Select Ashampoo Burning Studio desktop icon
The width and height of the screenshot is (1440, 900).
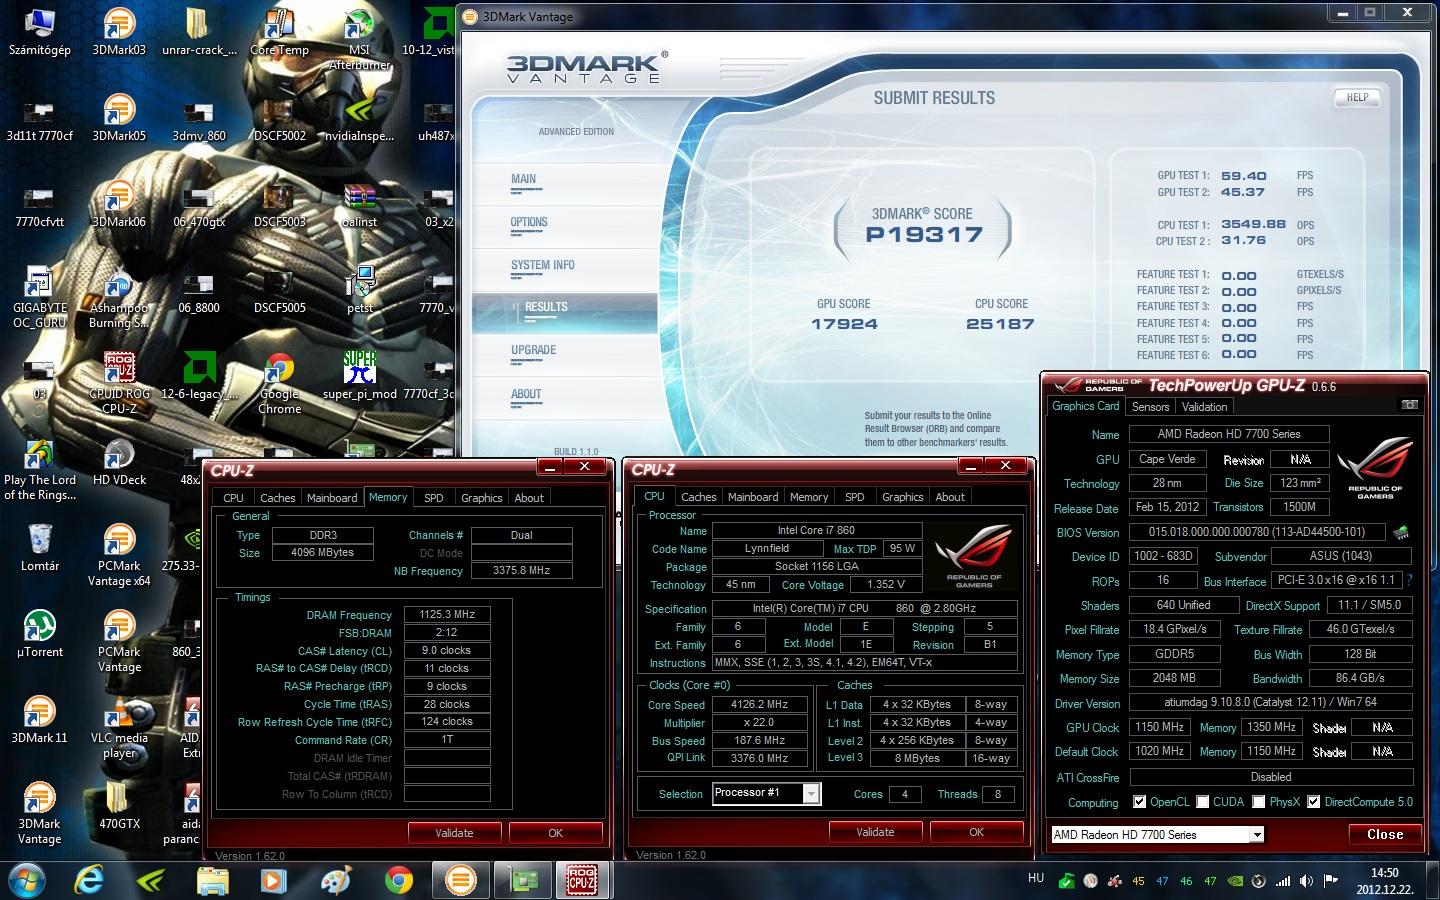[x=119, y=297]
